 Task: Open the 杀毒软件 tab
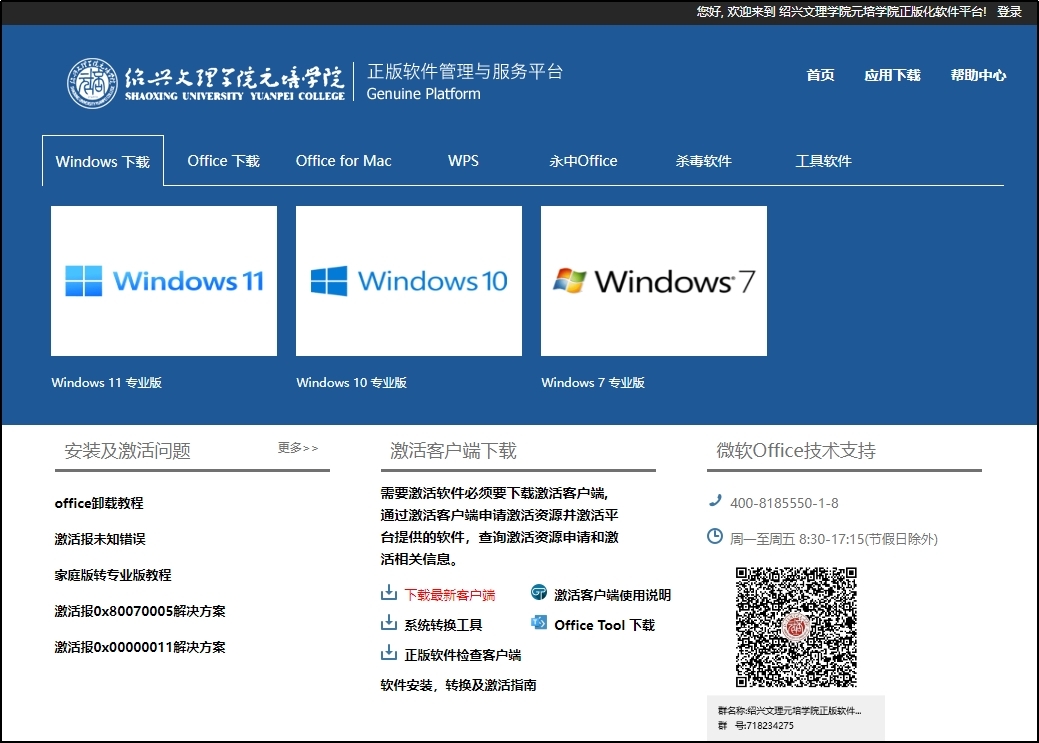tap(703, 161)
